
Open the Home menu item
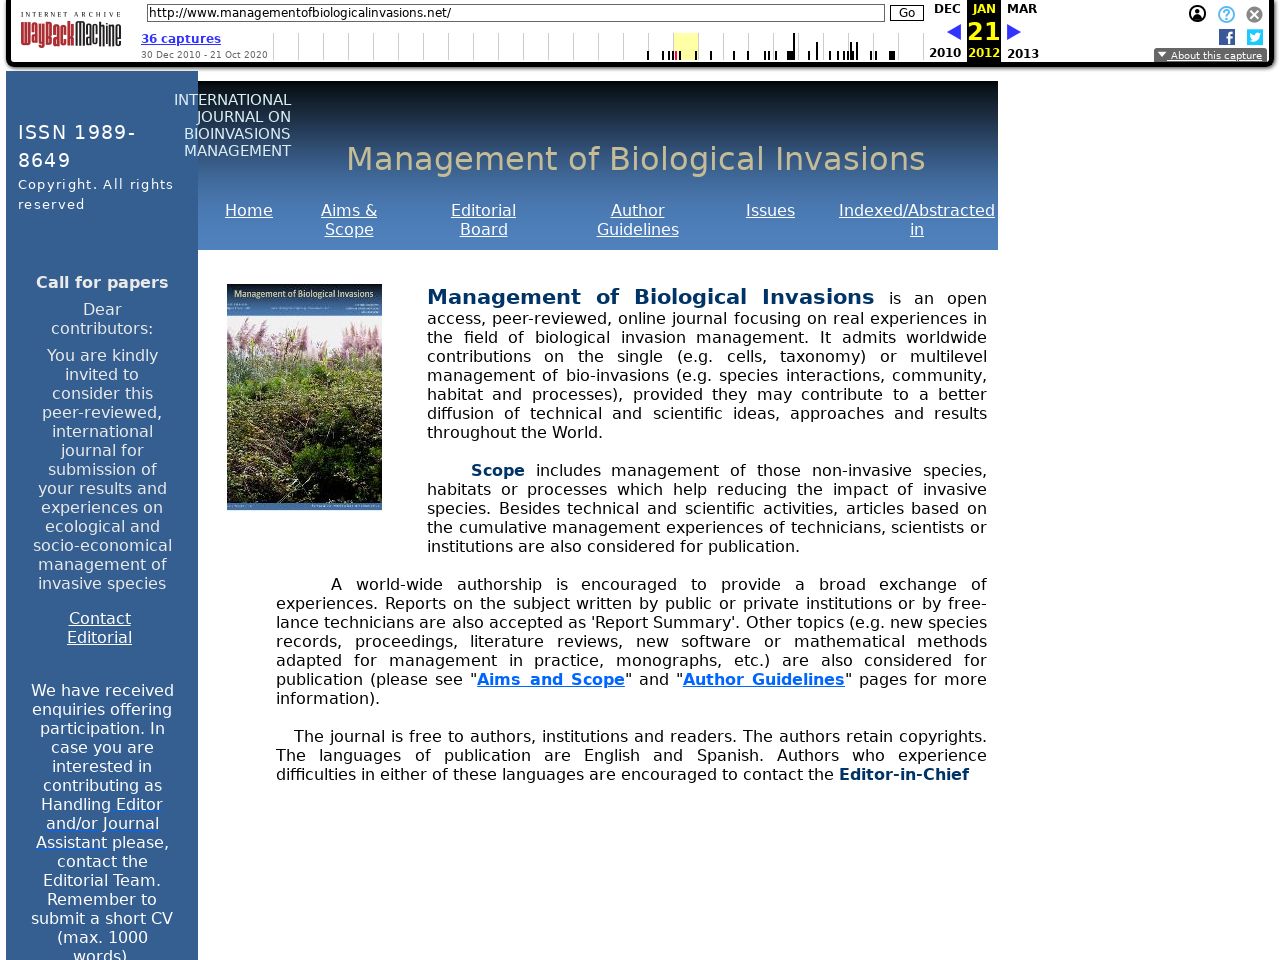(249, 211)
